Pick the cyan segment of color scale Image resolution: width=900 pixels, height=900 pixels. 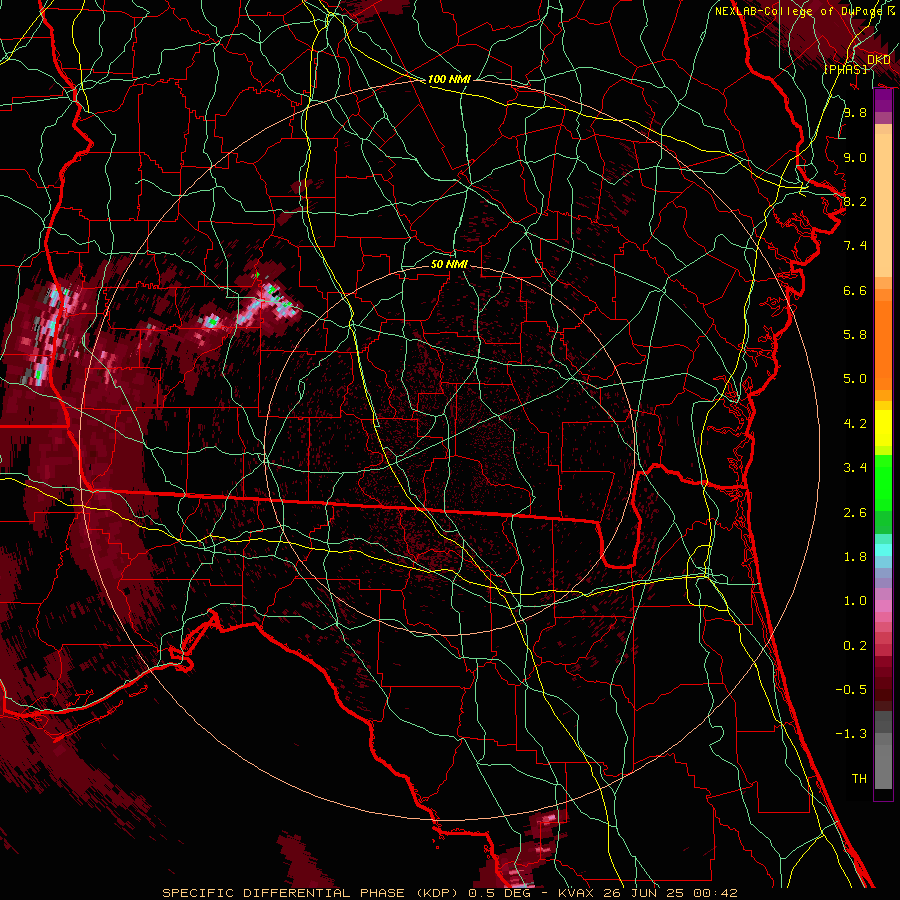(883, 550)
